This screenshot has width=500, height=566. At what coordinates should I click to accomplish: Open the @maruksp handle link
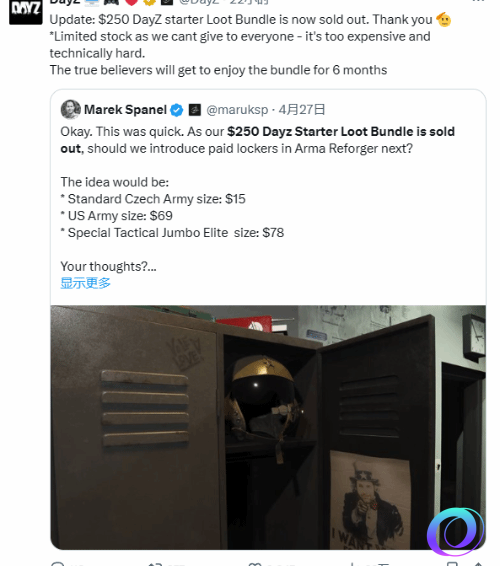coord(237,110)
